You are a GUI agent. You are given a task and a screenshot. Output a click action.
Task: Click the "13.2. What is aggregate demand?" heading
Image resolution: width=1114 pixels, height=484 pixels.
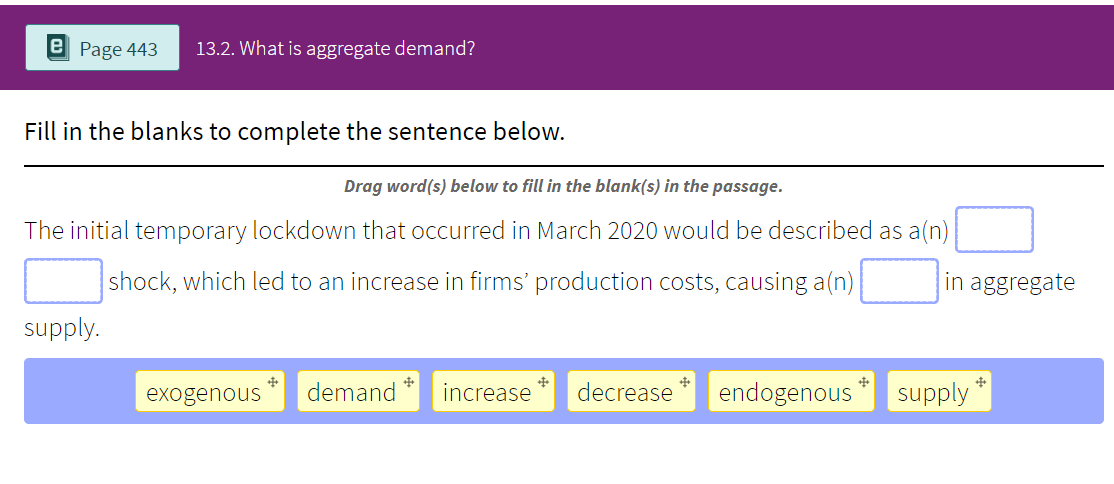tap(335, 49)
